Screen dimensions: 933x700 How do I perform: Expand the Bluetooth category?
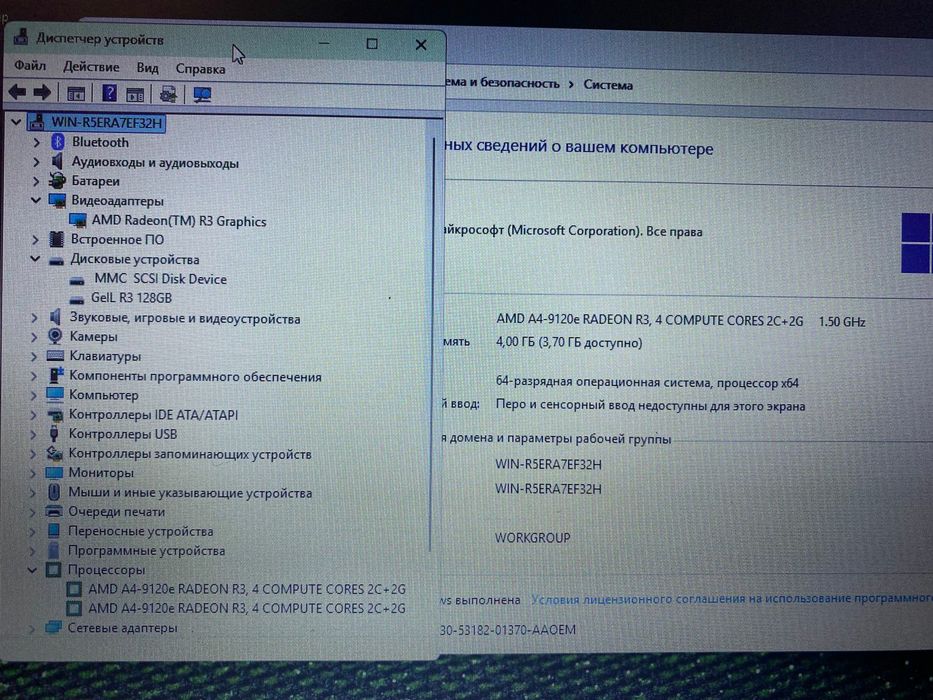[x=36, y=142]
